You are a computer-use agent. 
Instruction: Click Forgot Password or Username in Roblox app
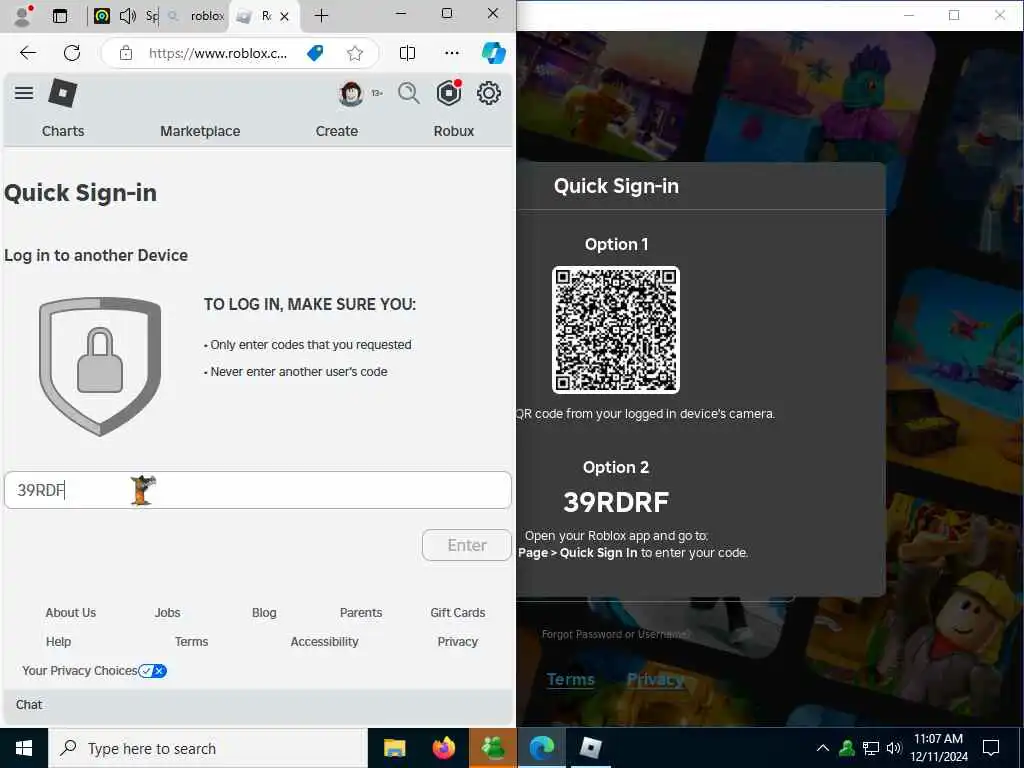point(615,634)
